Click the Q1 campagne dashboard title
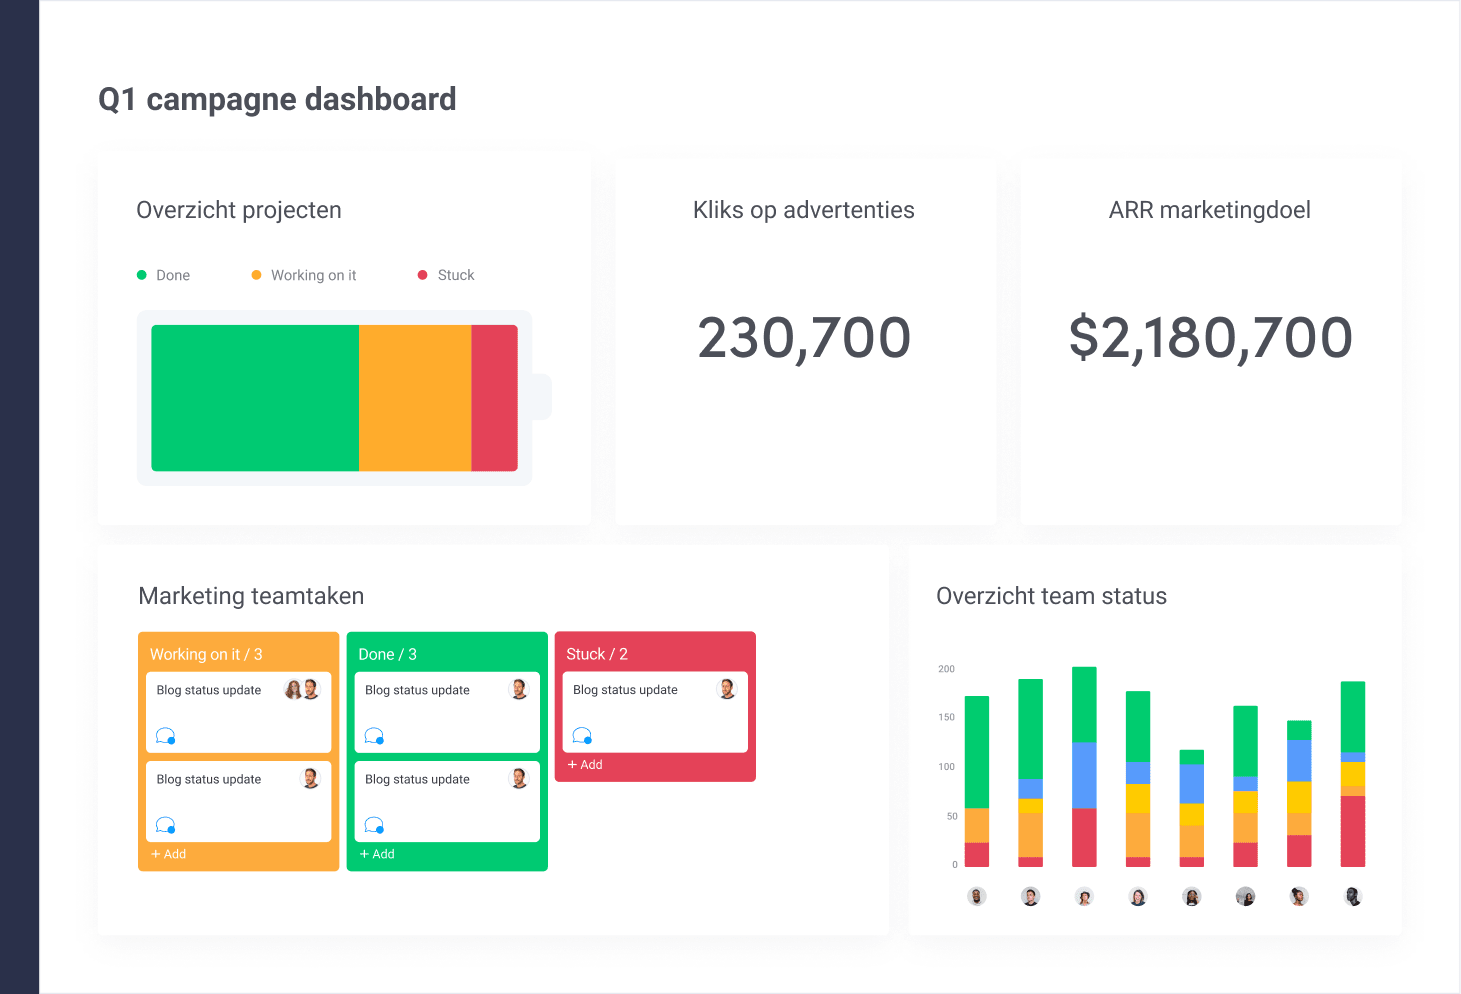This screenshot has height=994, width=1461. (x=277, y=99)
